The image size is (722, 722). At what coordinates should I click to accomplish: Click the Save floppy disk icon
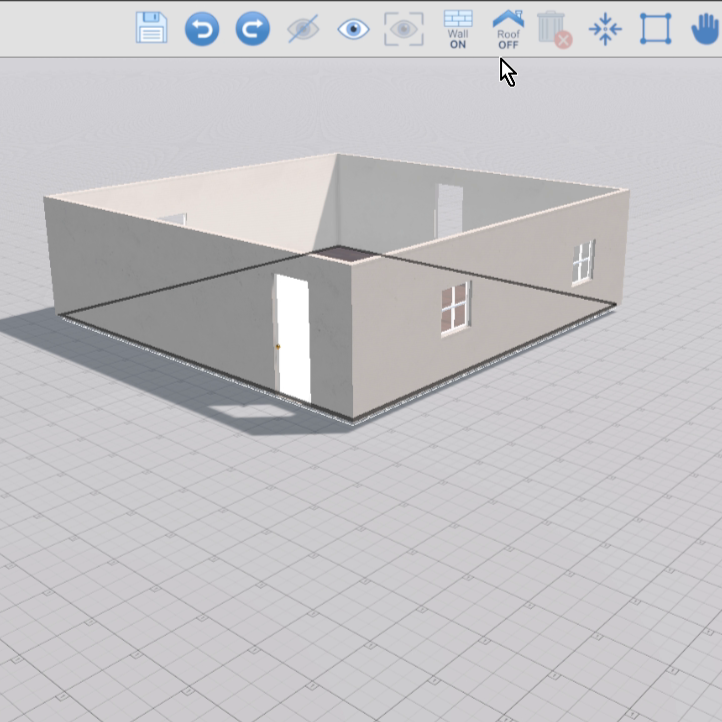(x=151, y=29)
